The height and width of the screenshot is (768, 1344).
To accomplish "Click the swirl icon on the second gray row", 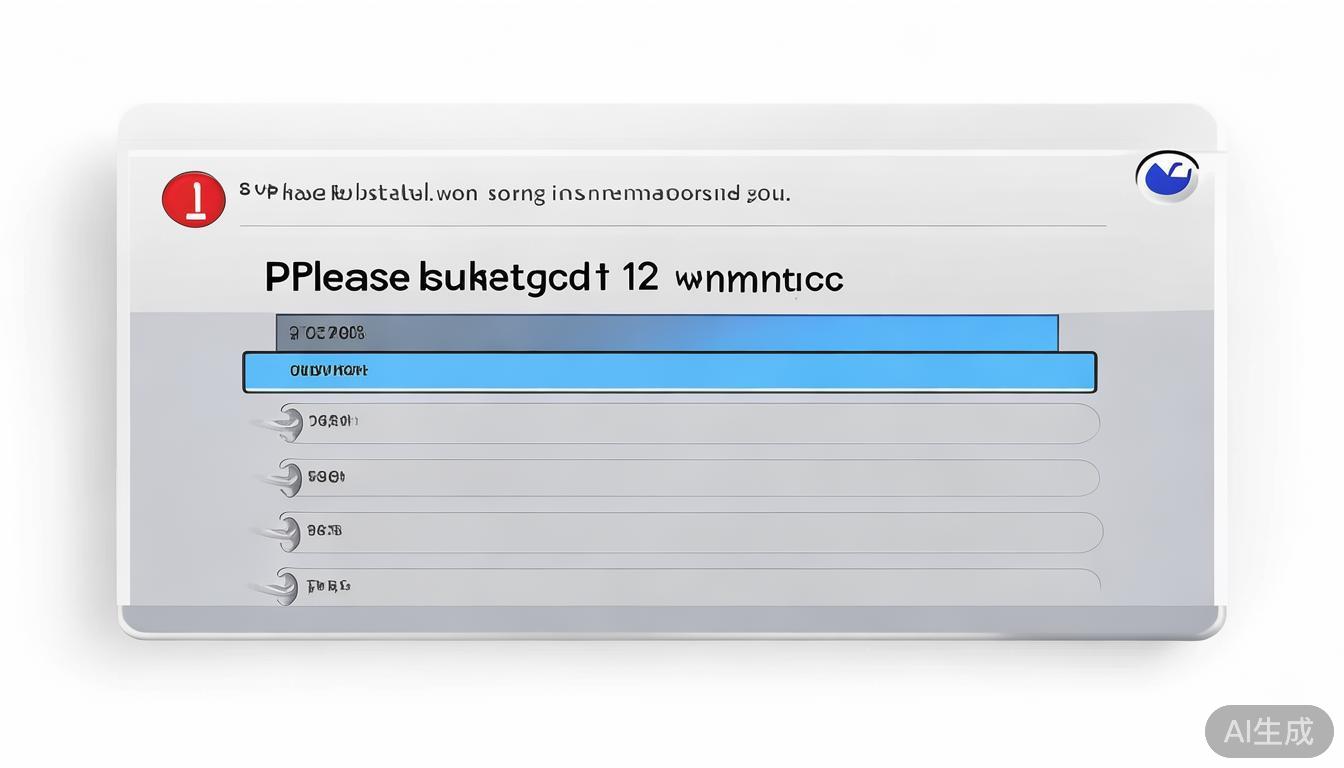I will (x=288, y=478).
